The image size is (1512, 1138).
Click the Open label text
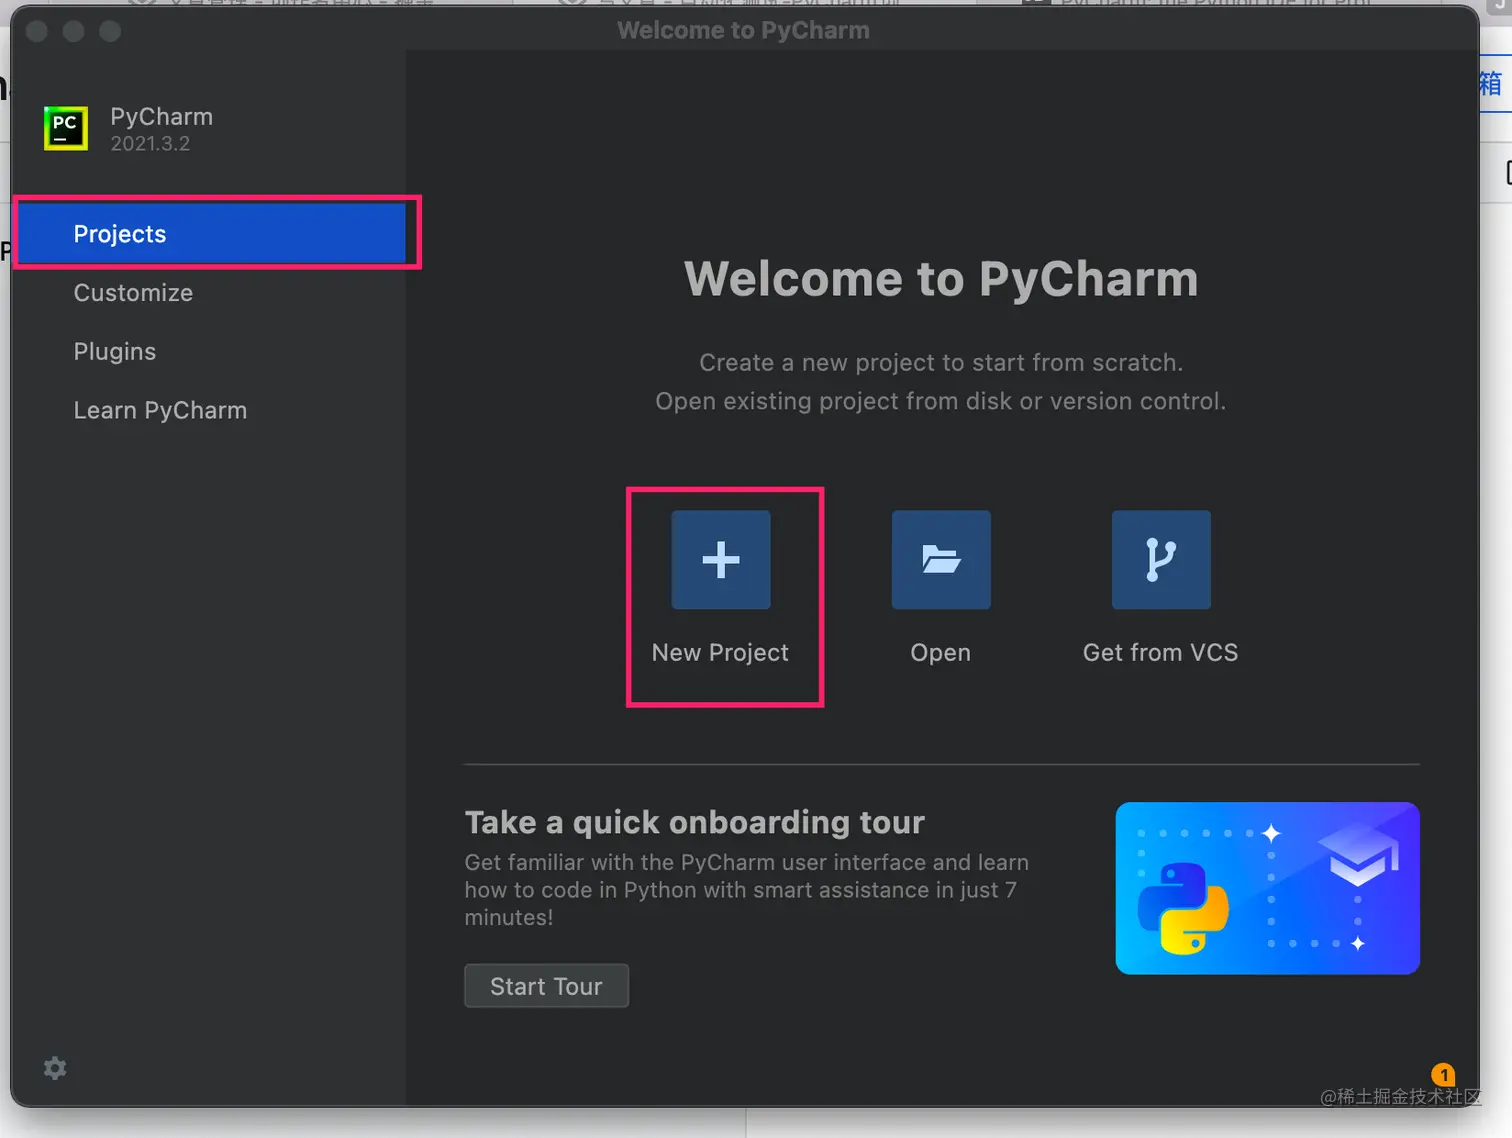point(940,653)
